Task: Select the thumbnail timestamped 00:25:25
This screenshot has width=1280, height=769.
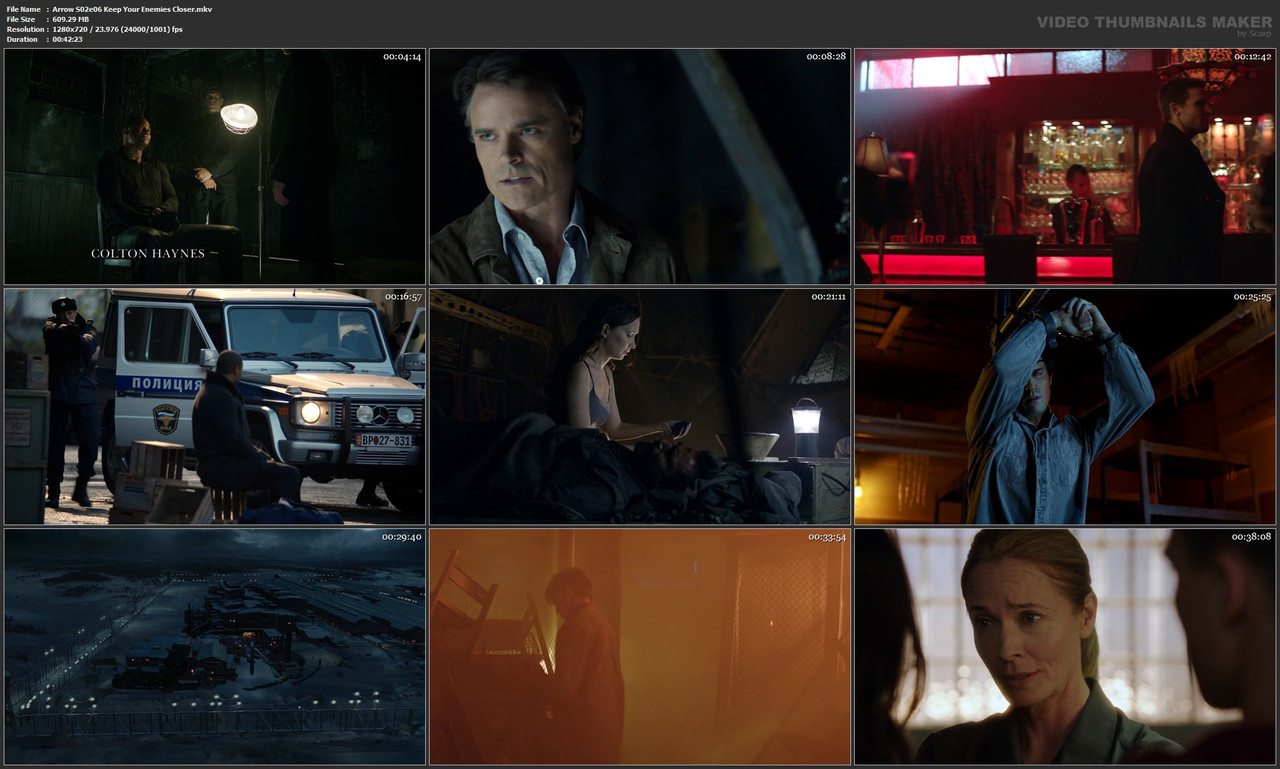Action: [1065, 406]
